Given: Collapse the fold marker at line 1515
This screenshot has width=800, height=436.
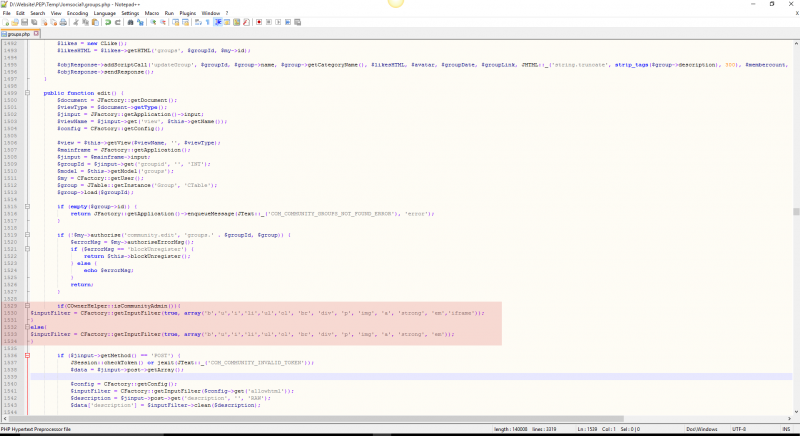Looking at the screenshot, I should click(28, 207).
